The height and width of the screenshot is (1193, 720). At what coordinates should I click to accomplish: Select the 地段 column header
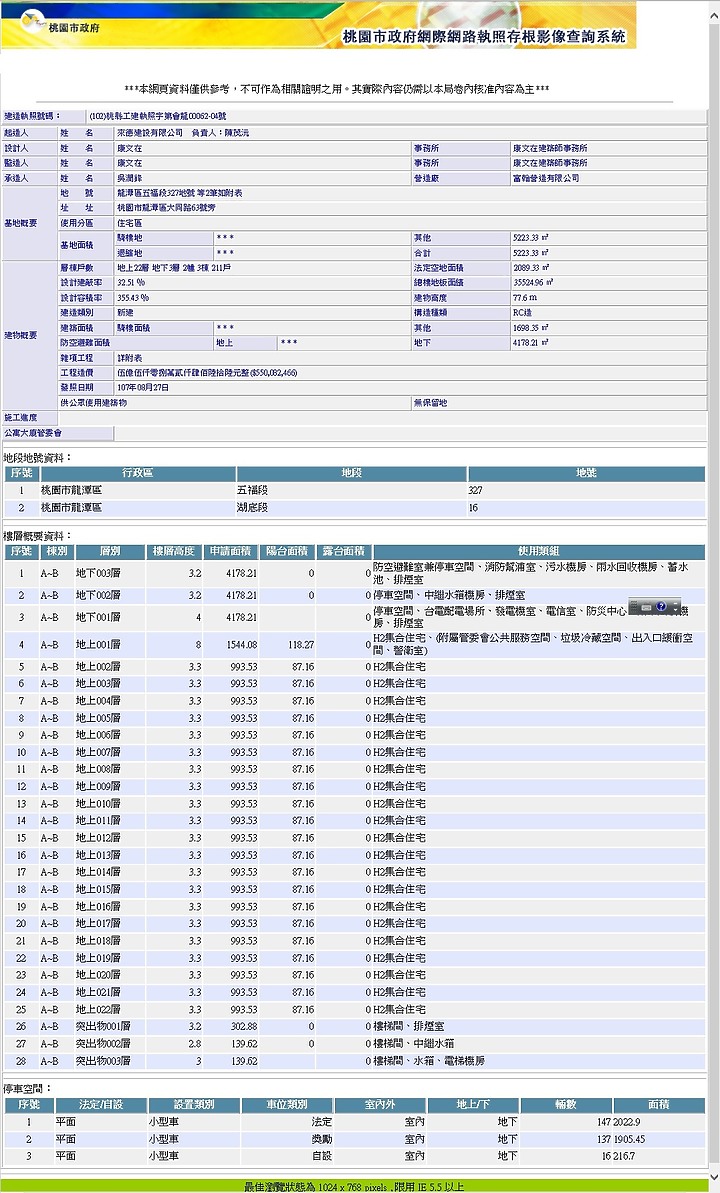(351, 473)
